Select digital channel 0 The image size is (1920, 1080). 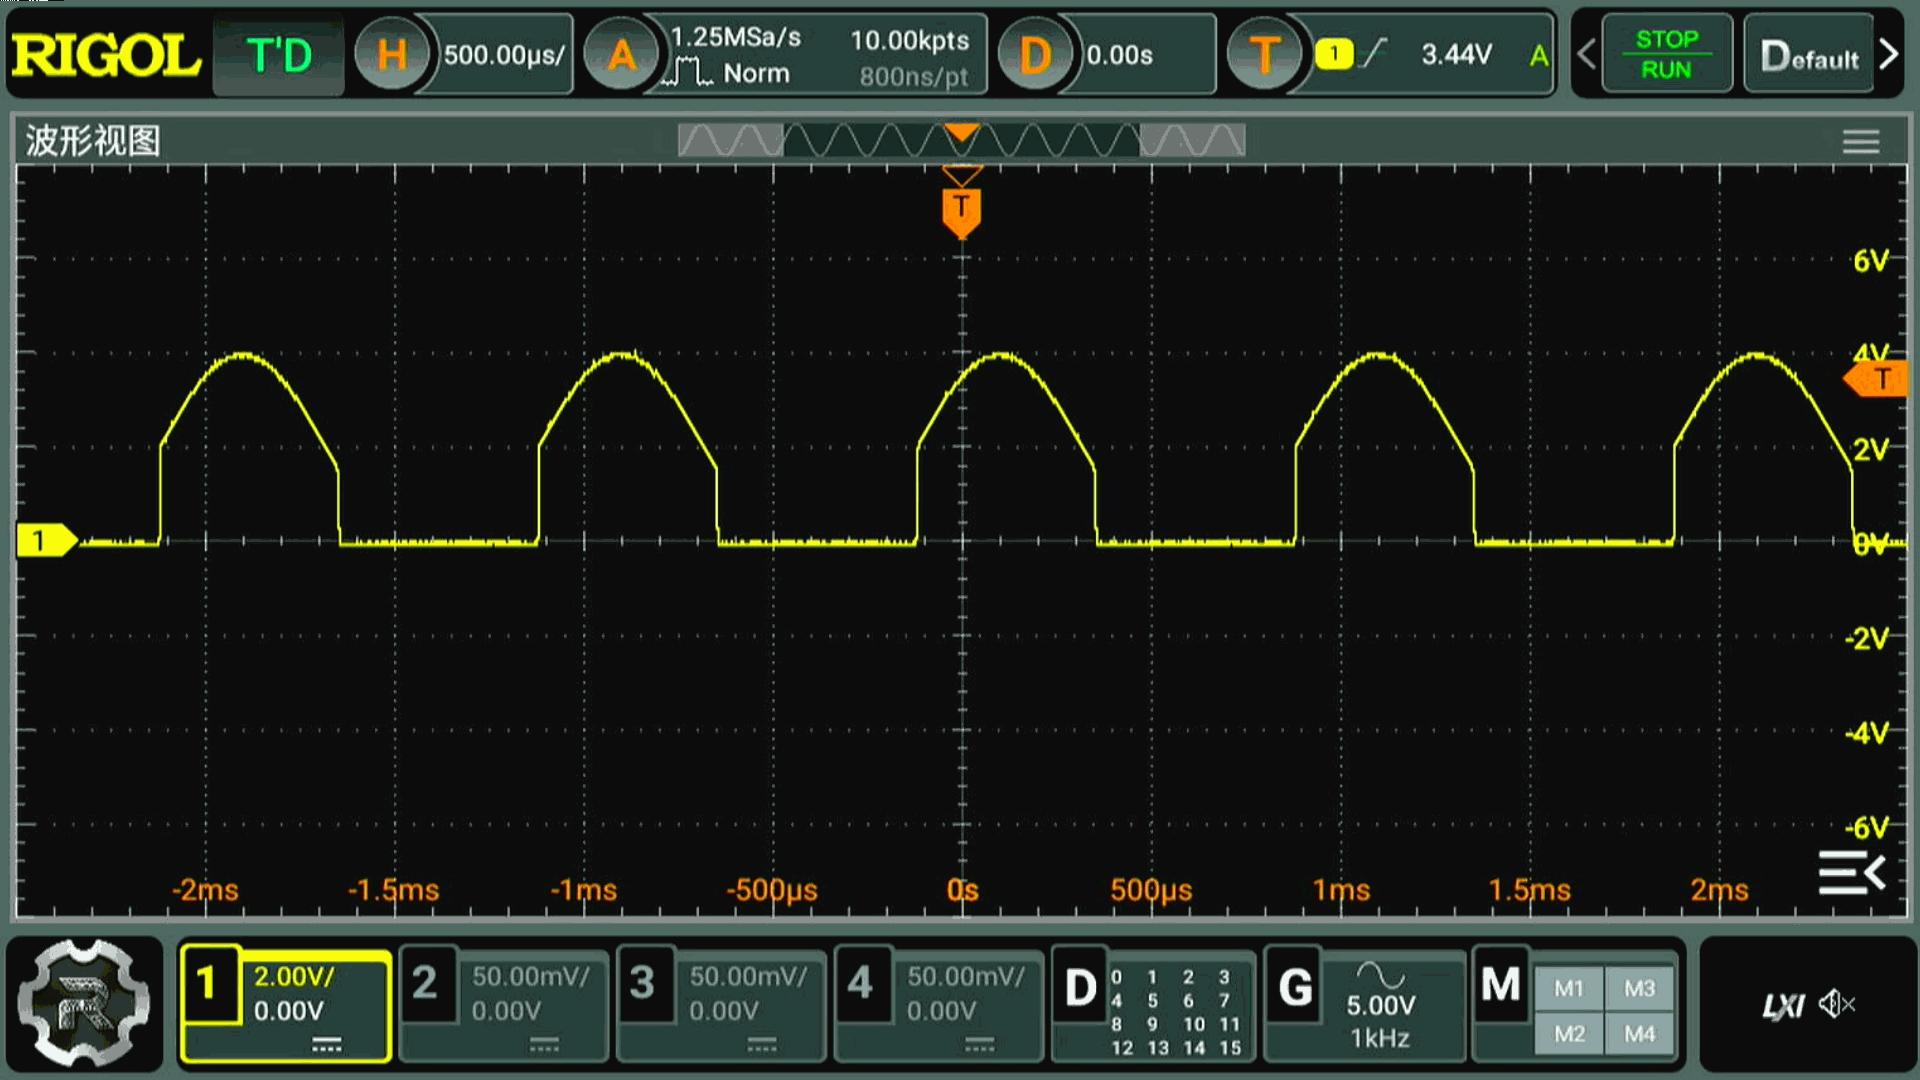[x=1117, y=977]
